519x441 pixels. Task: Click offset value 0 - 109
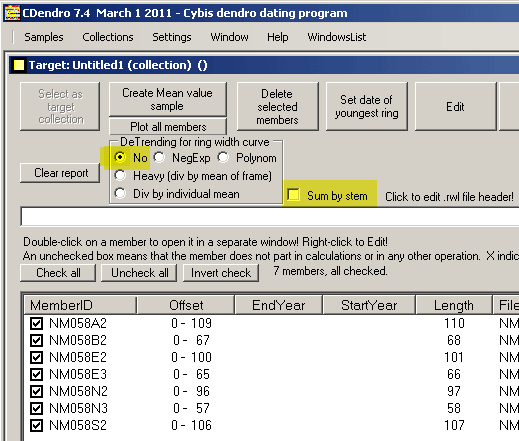pyautogui.click(x=191, y=323)
